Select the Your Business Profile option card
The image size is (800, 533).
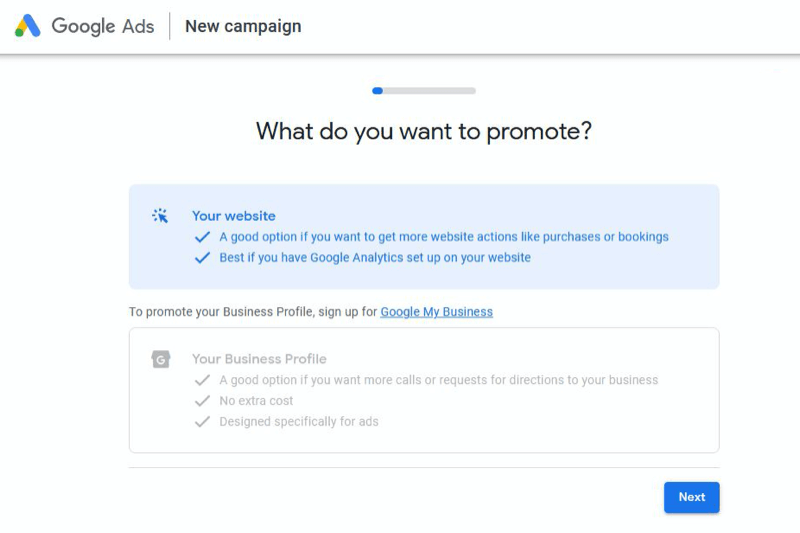(x=424, y=390)
